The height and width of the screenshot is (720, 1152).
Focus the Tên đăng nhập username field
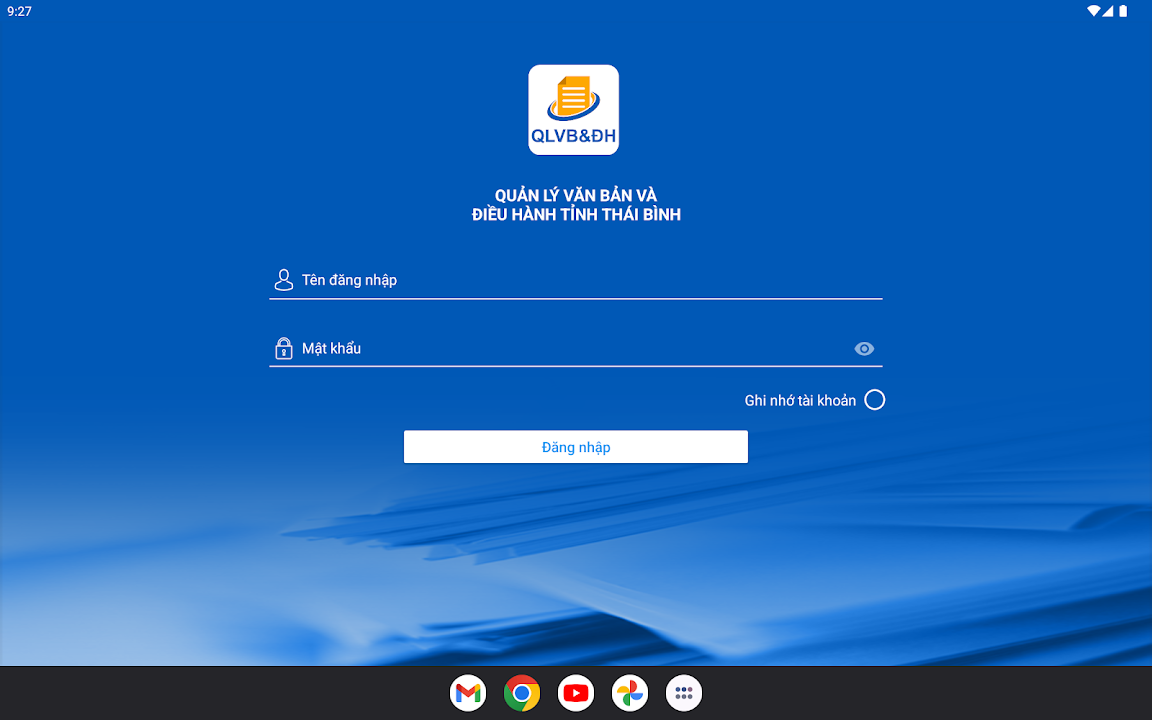point(590,280)
